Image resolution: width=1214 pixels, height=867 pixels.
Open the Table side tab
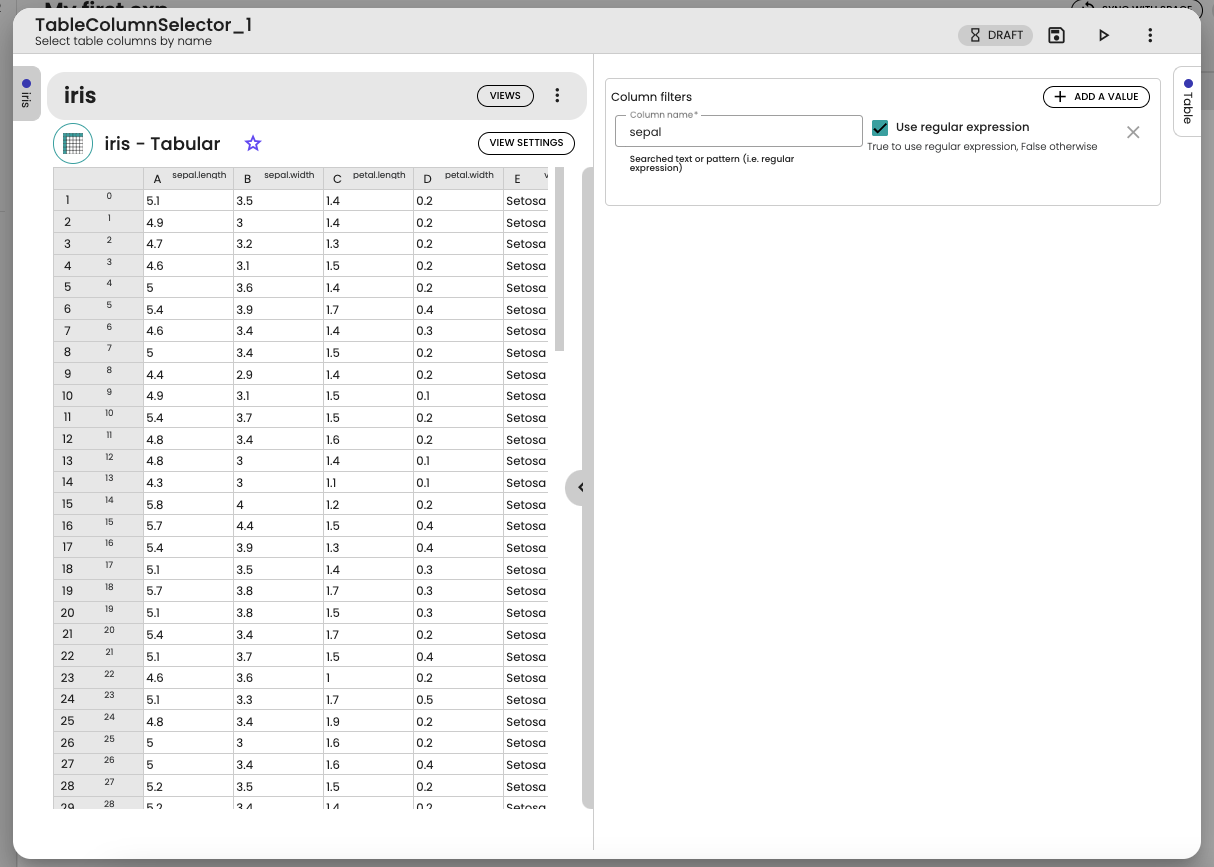coord(1187,100)
